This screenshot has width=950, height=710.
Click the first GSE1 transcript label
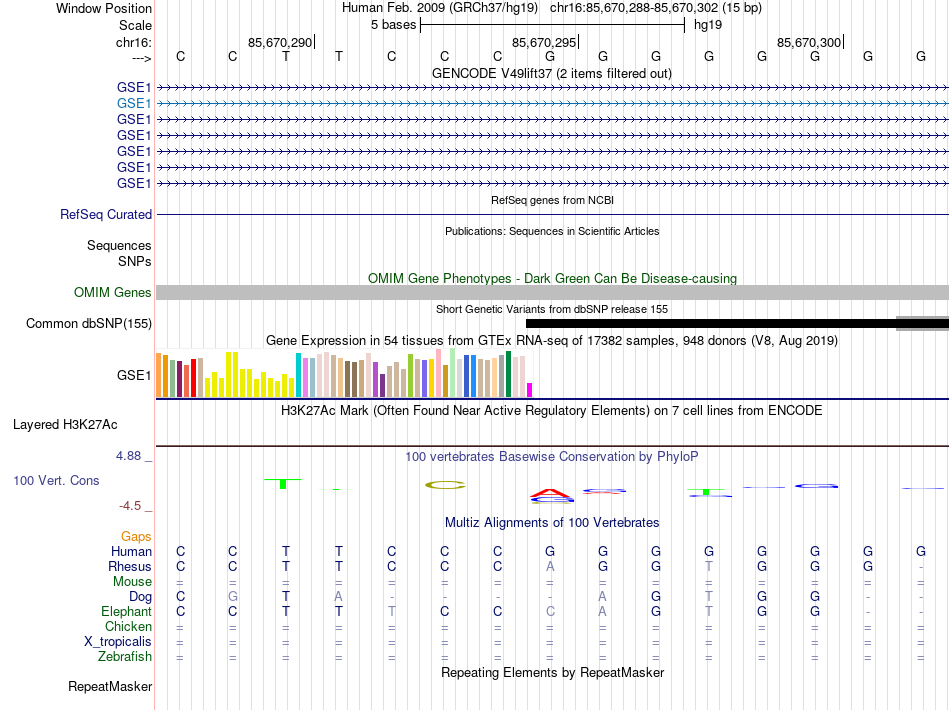[x=134, y=87]
